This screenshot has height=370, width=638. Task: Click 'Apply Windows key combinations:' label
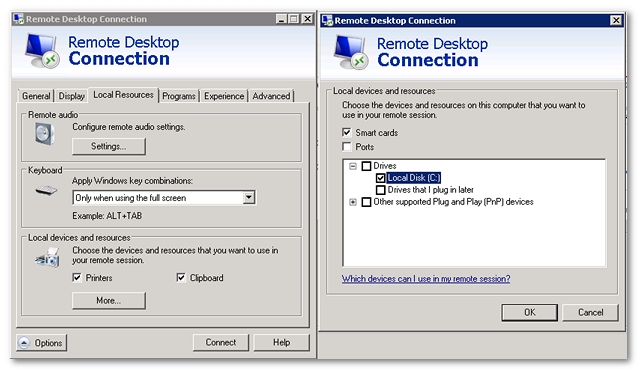click(x=133, y=181)
